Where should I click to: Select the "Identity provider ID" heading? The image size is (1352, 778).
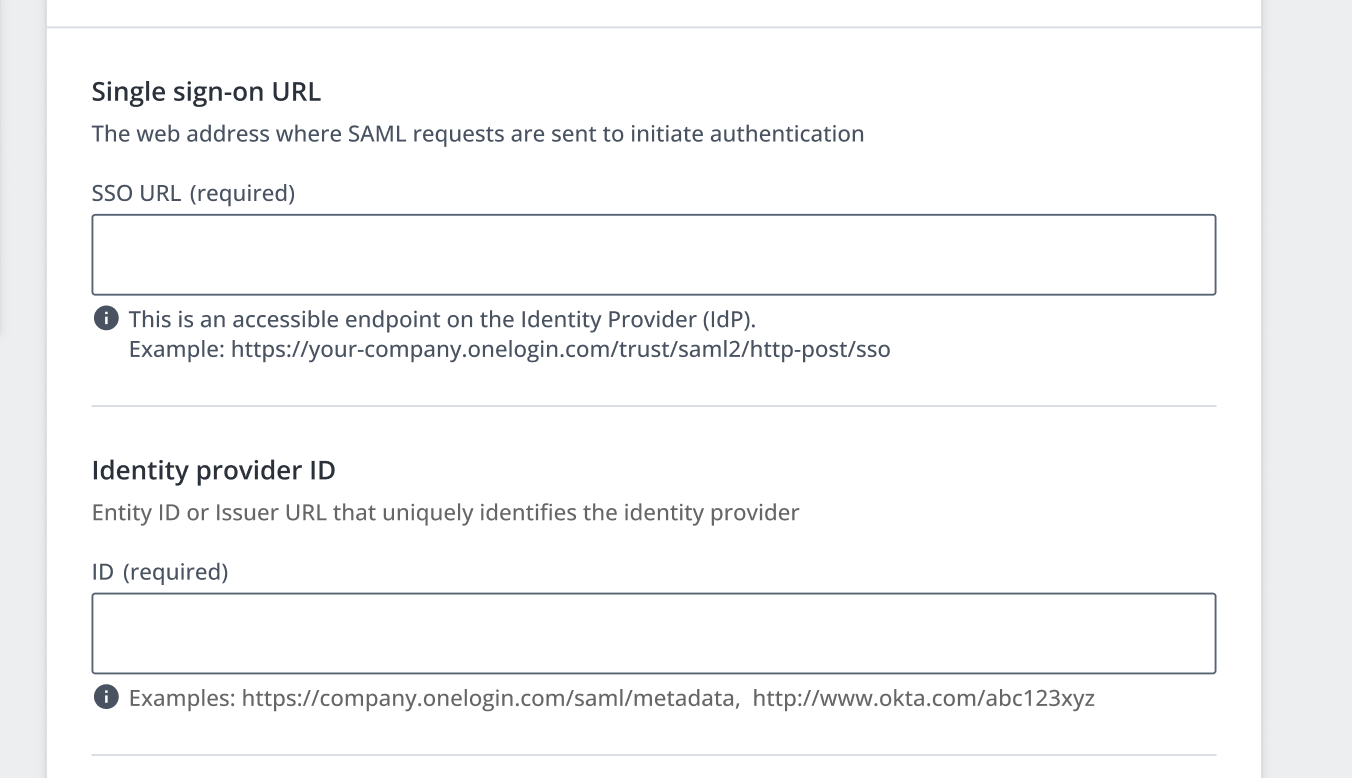tap(213, 470)
